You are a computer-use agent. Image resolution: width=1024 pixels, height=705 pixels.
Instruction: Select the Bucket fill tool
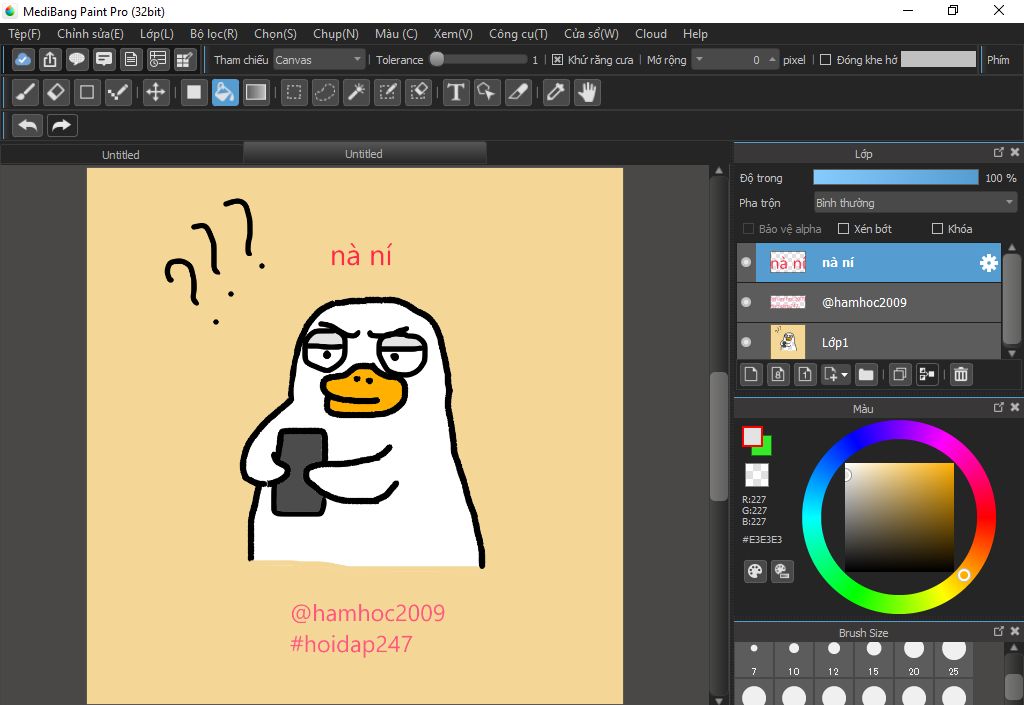point(225,92)
